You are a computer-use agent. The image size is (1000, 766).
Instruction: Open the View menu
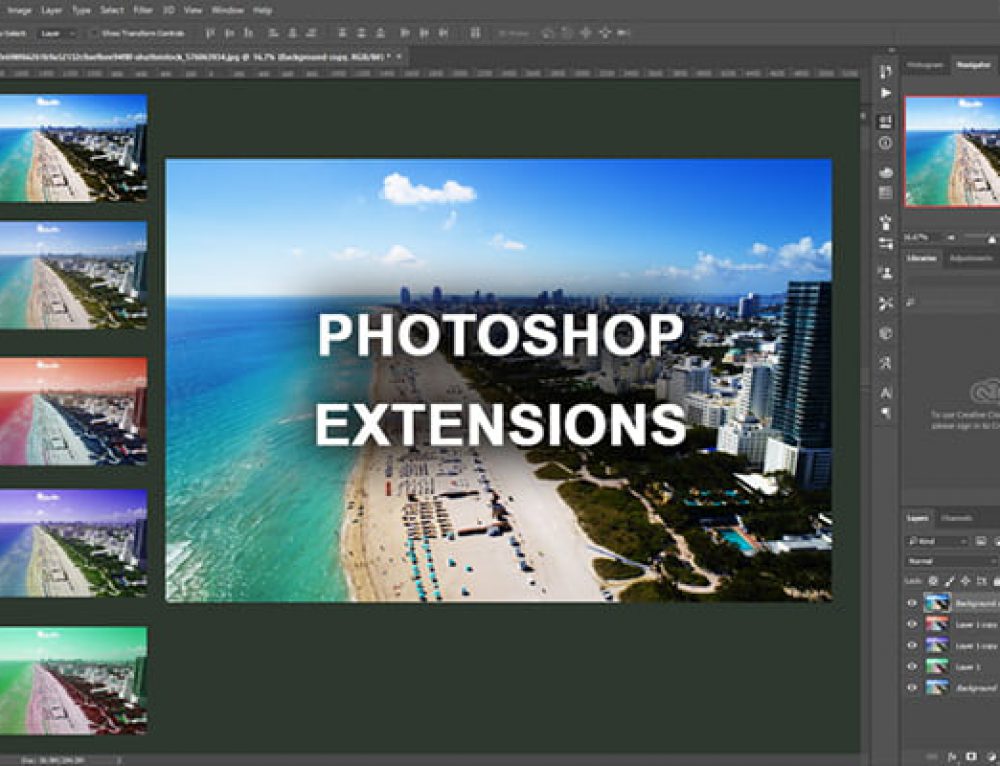point(193,10)
